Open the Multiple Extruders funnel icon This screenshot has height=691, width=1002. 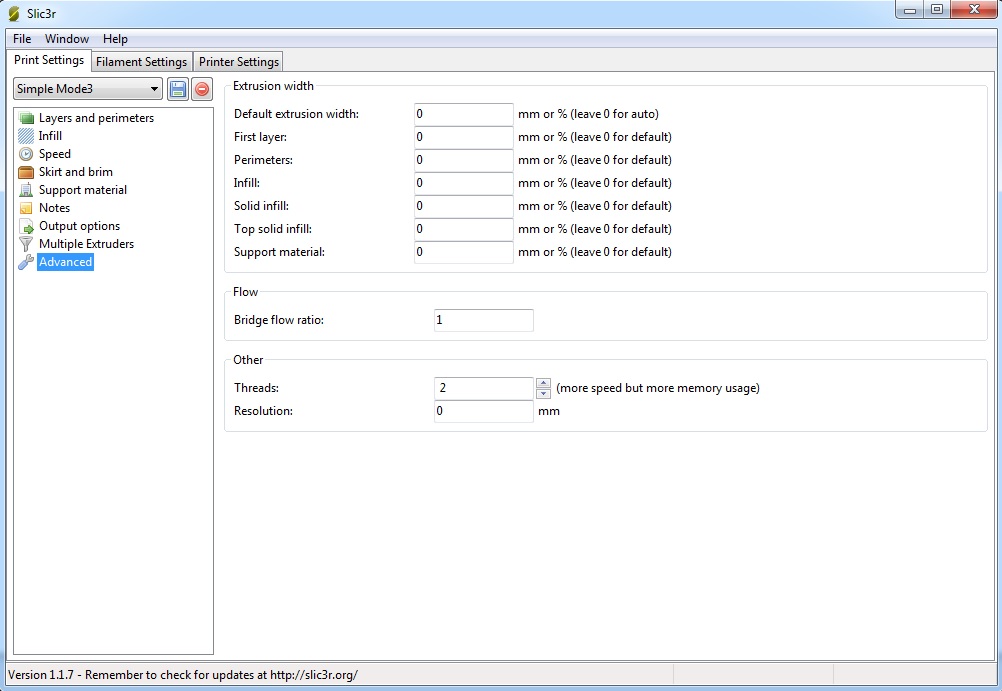pyautogui.click(x=27, y=244)
